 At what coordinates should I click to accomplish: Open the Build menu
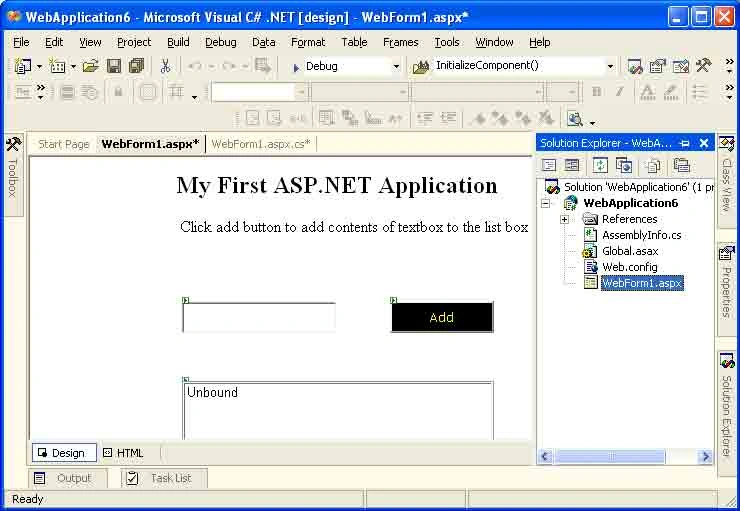178,42
